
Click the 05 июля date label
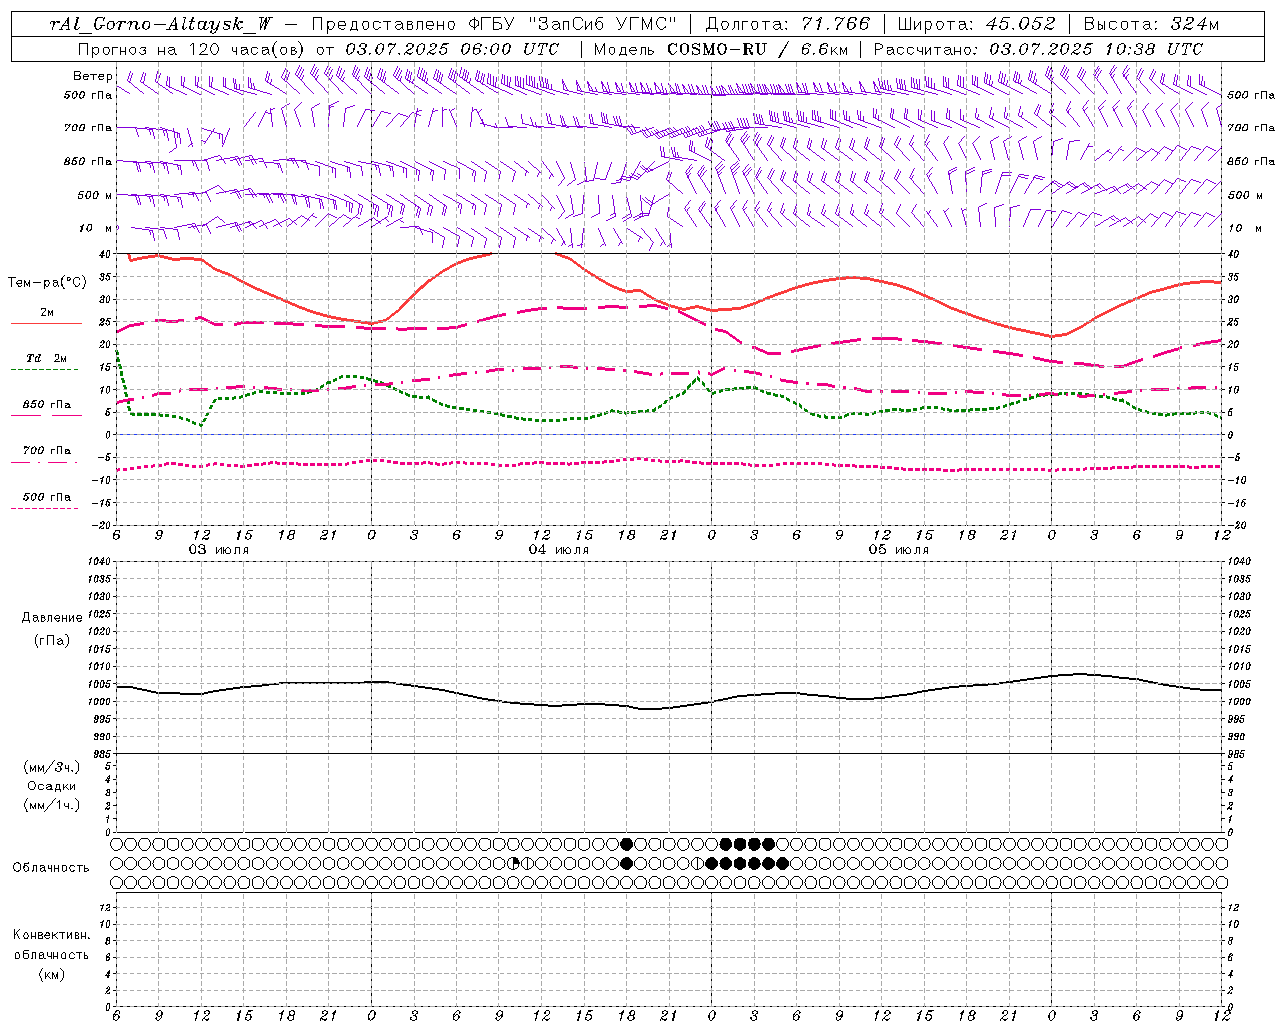tap(899, 550)
